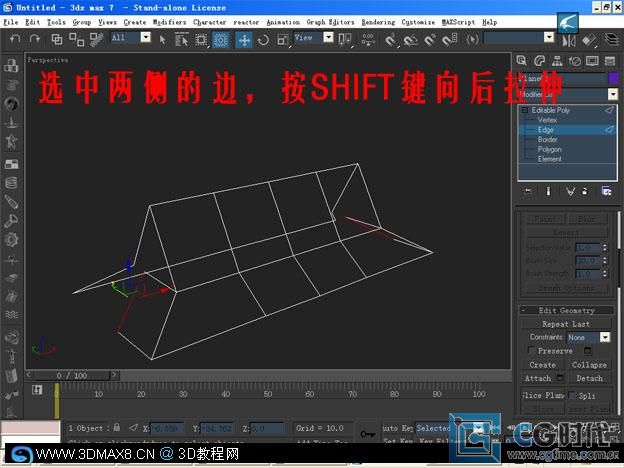Enable the Preserve checkbox
Screen dimensions: 624x468
(532, 350)
